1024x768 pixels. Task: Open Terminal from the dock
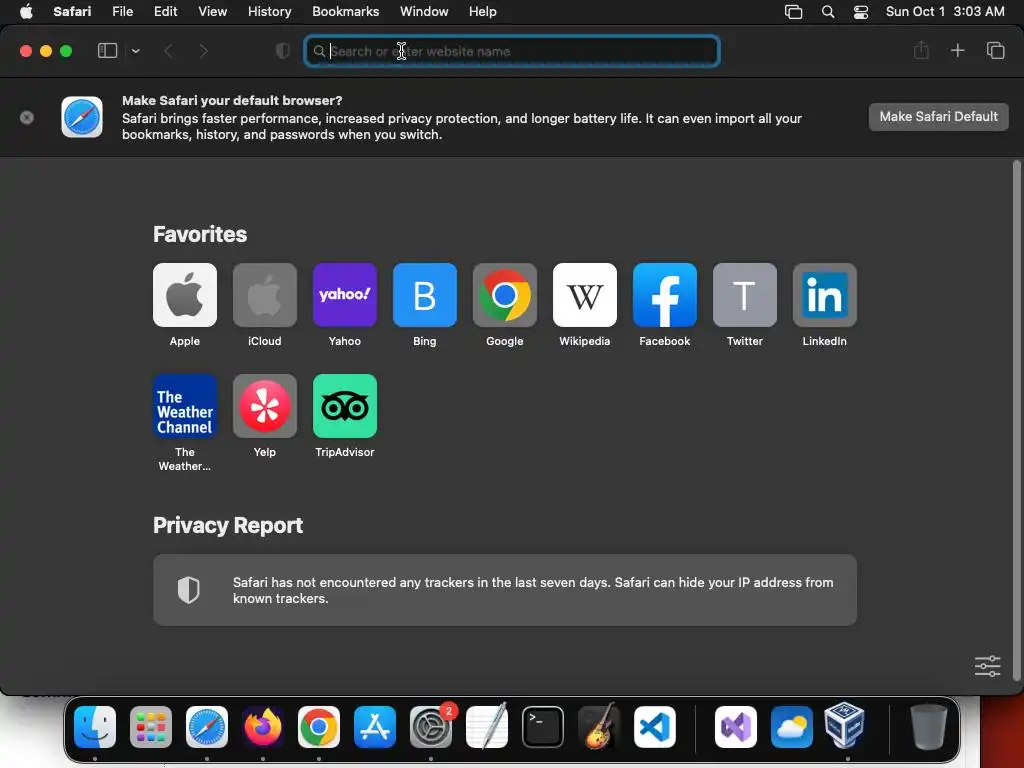[543, 727]
